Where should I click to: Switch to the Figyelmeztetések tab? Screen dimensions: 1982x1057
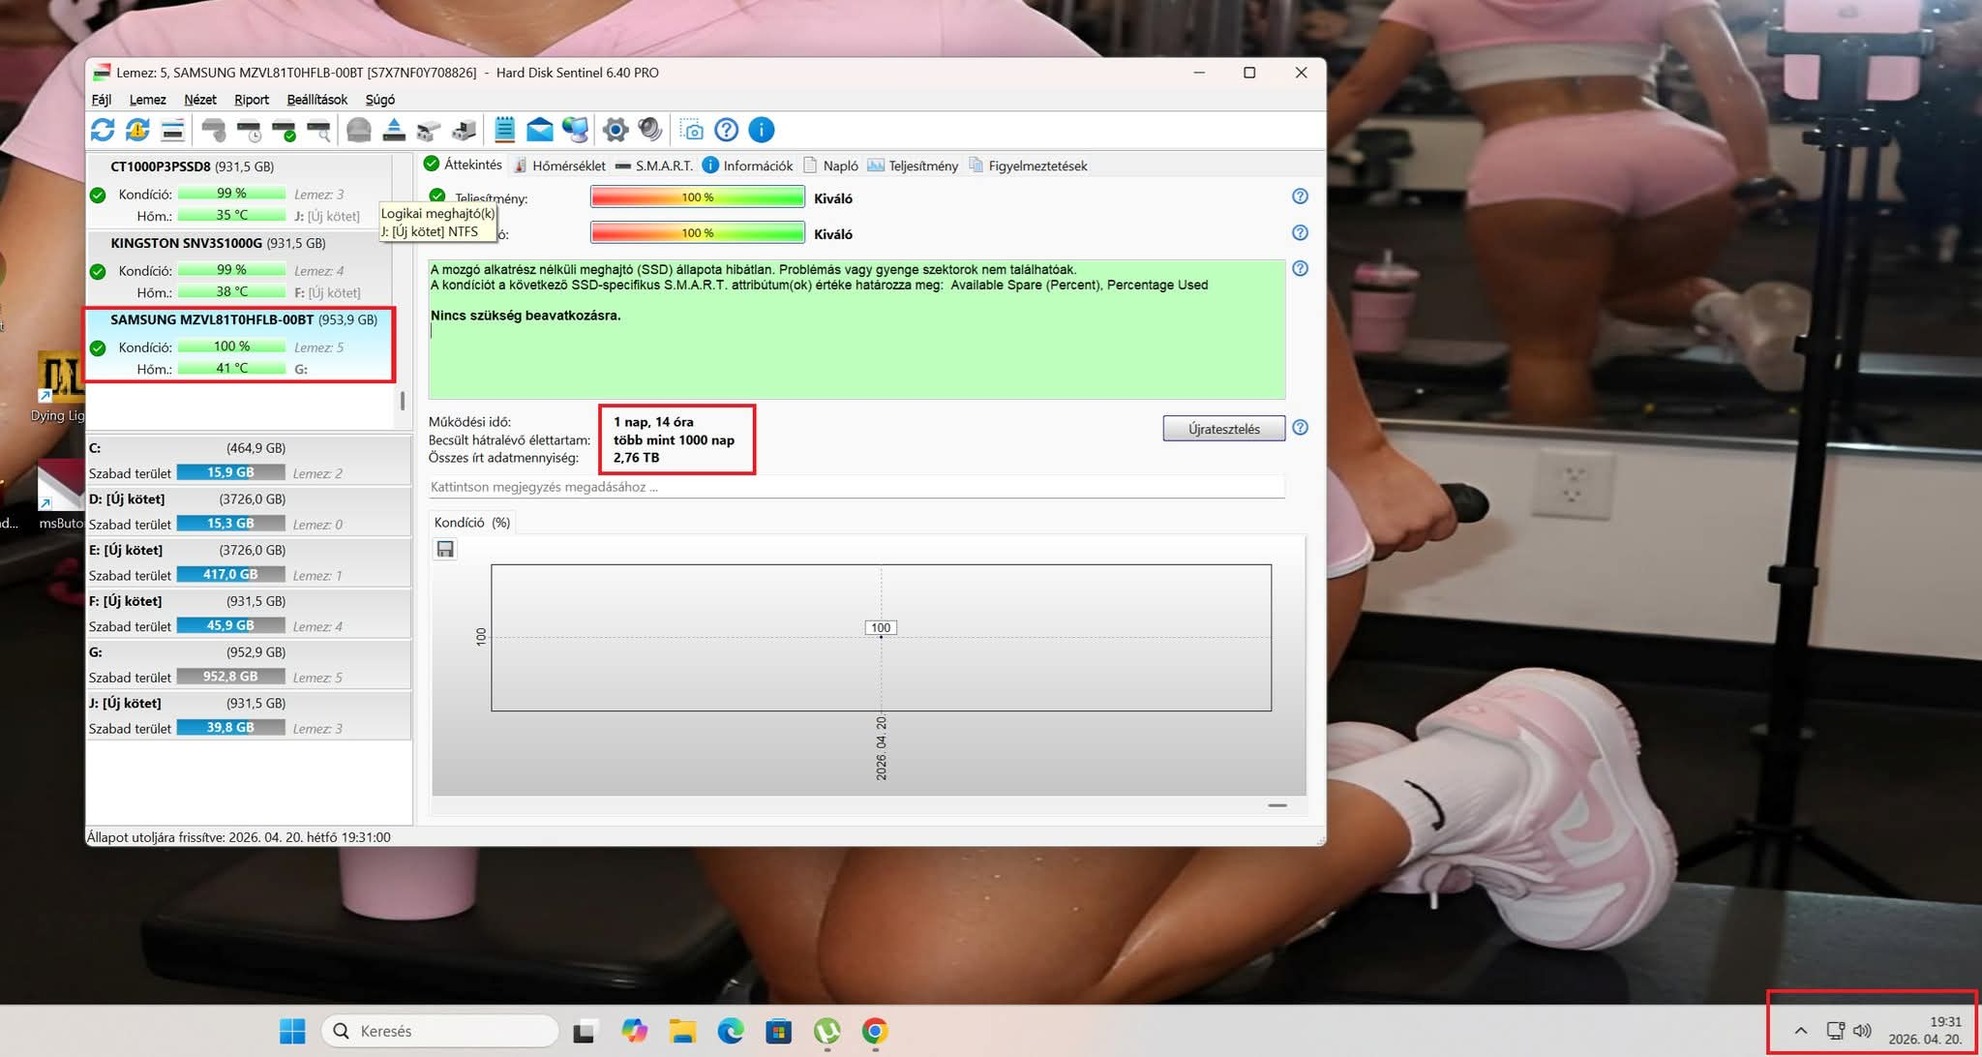click(1028, 166)
